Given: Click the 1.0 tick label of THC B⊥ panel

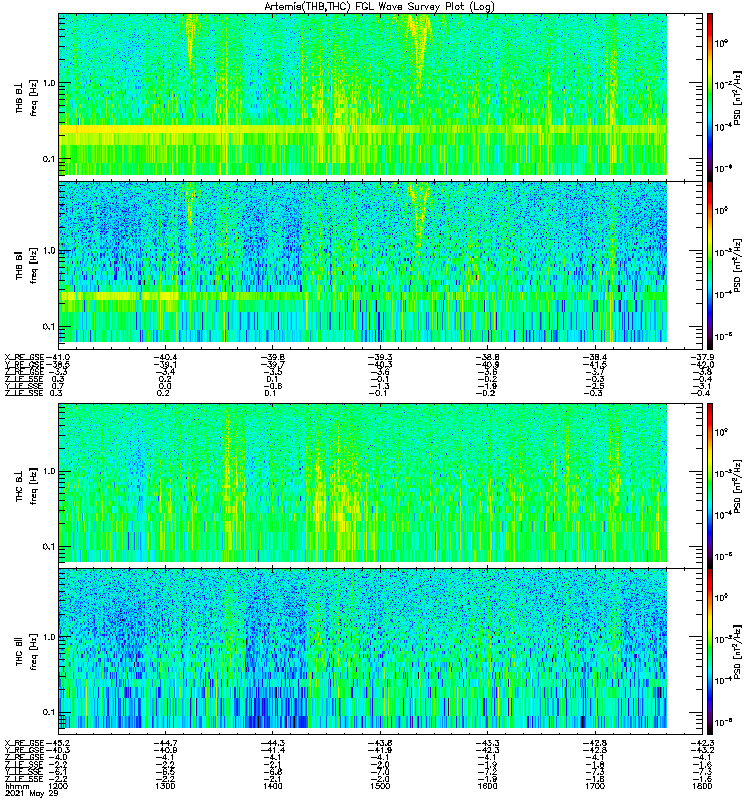Looking at the screenshot, I should [x=49, y=471].
